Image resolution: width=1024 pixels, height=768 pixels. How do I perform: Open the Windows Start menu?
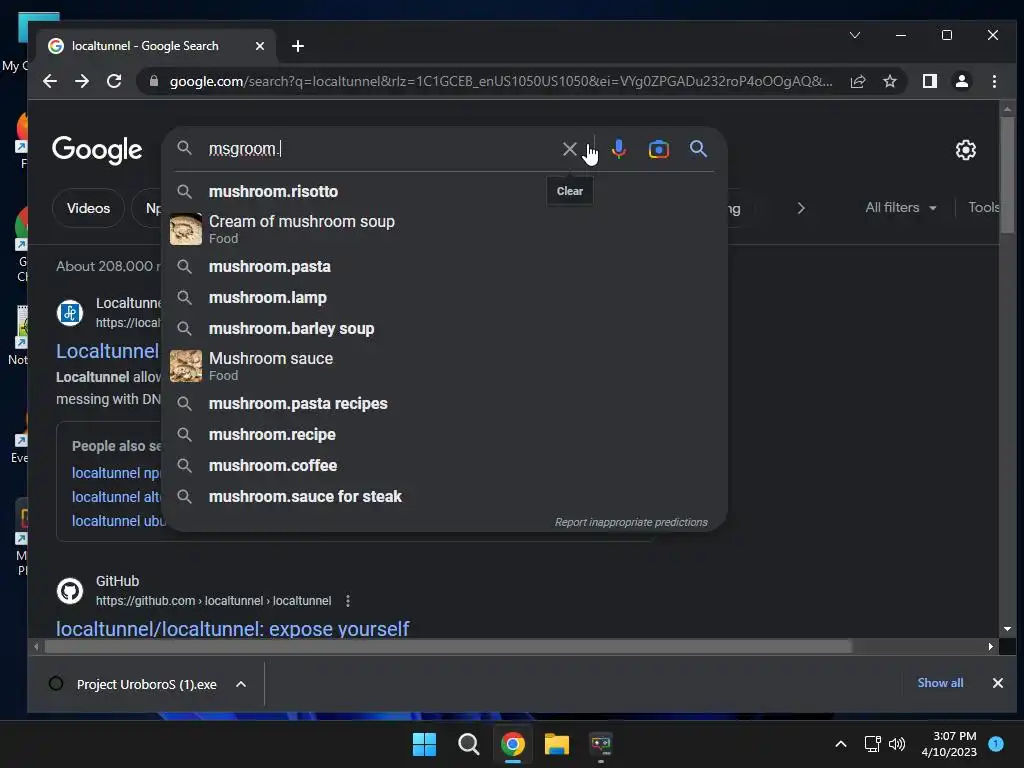[424, 744]
